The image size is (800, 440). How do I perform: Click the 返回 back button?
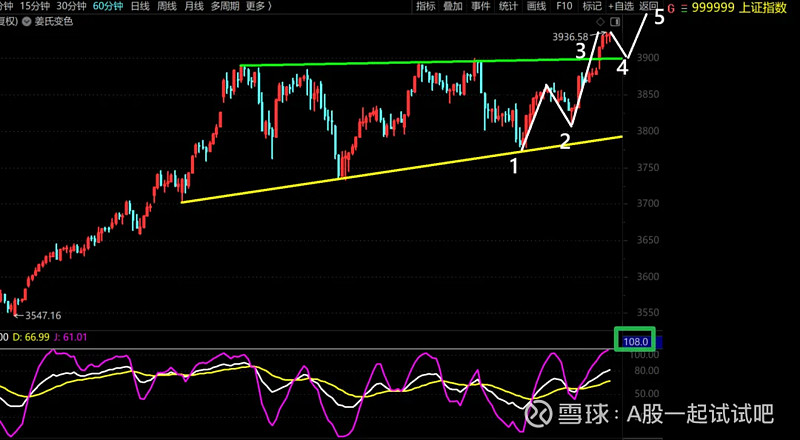coord(648,6)
